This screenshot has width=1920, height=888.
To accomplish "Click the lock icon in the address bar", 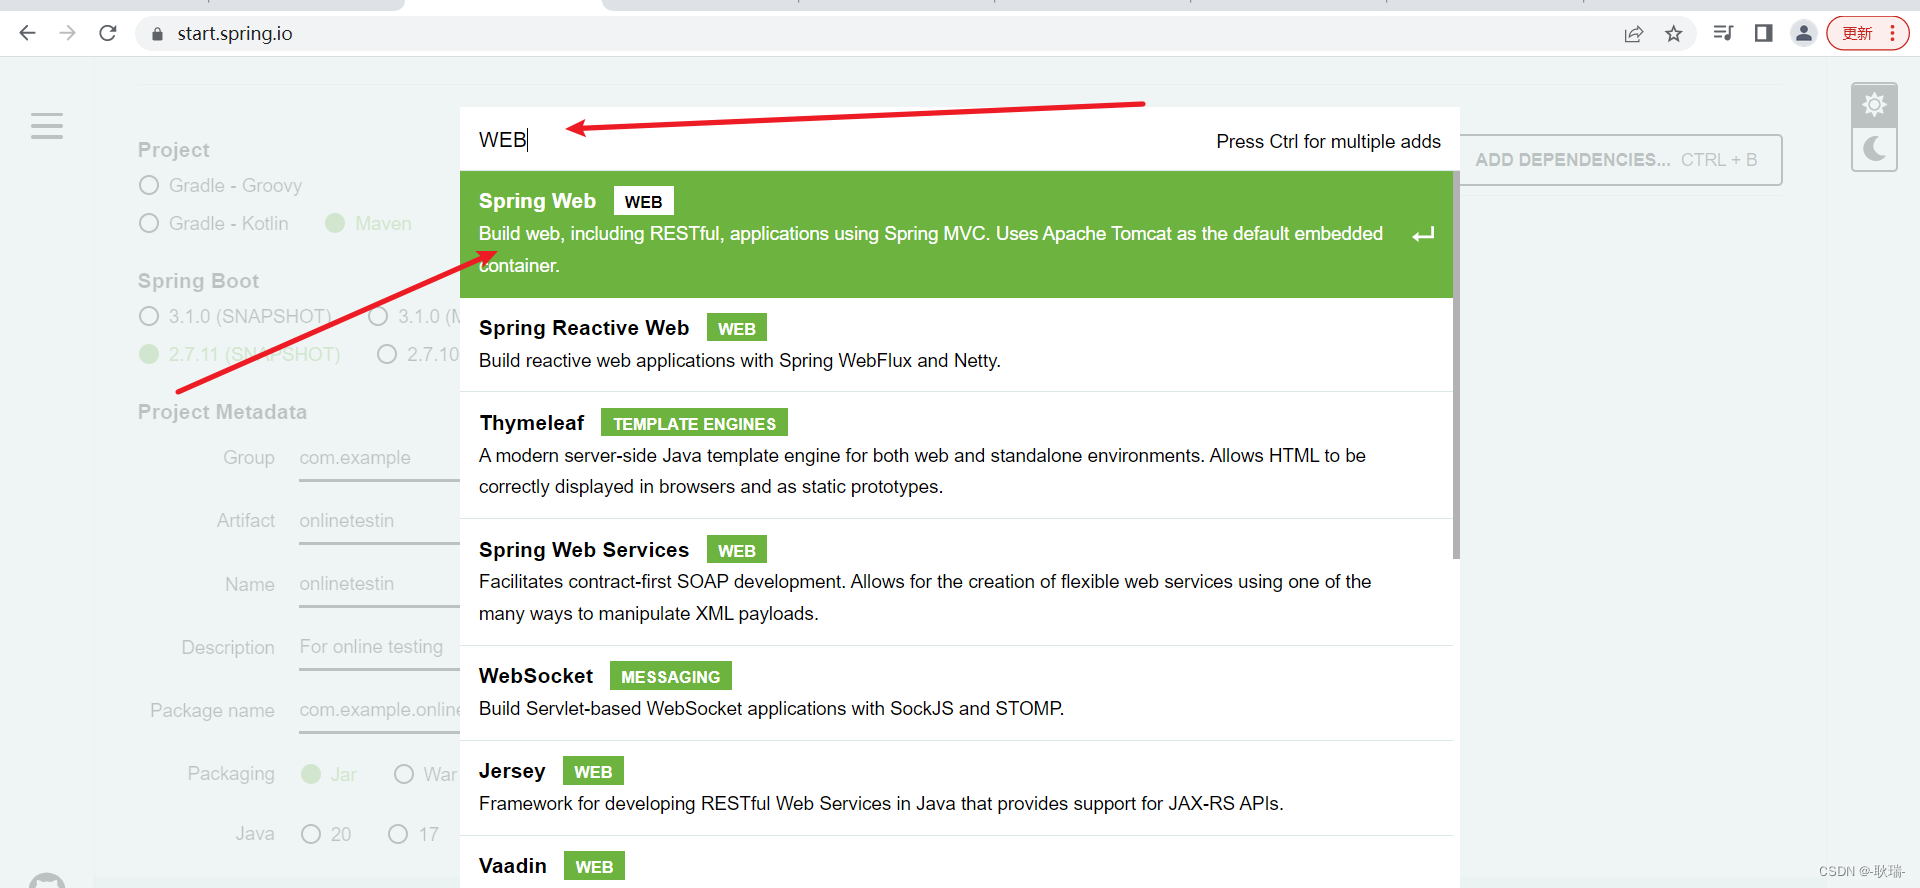I will (x=157, y=34).
